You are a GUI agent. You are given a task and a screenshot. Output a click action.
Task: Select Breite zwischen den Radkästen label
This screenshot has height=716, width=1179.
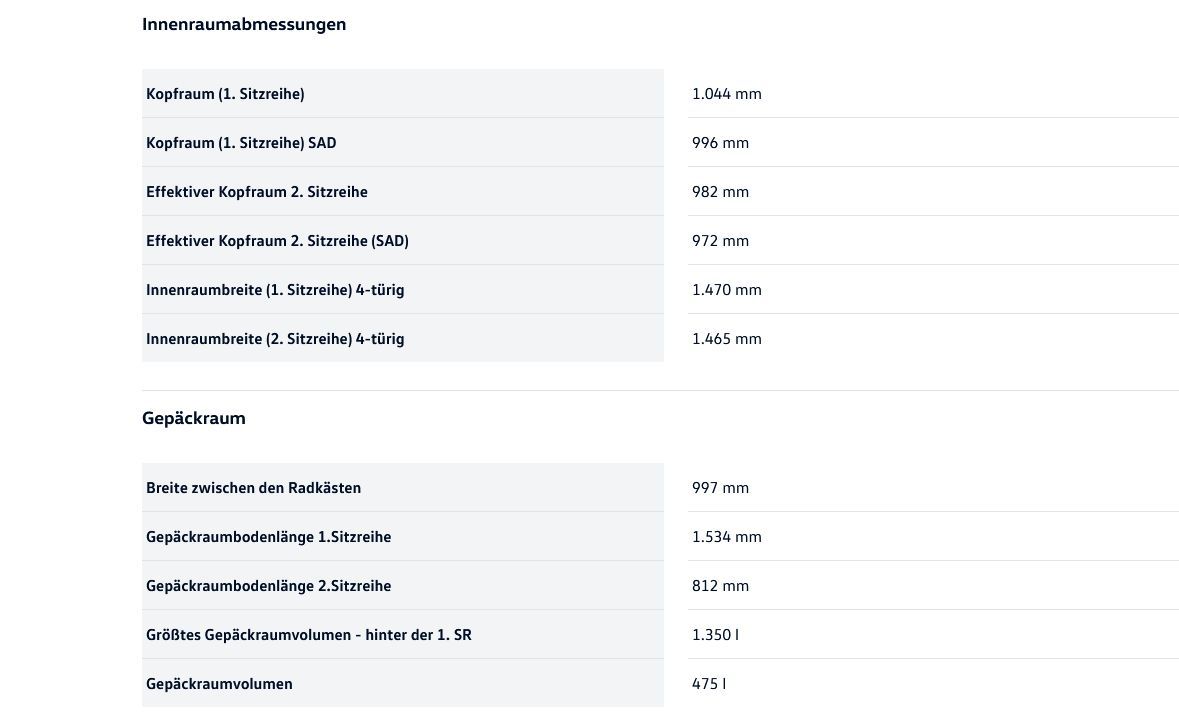coord(253,488)
